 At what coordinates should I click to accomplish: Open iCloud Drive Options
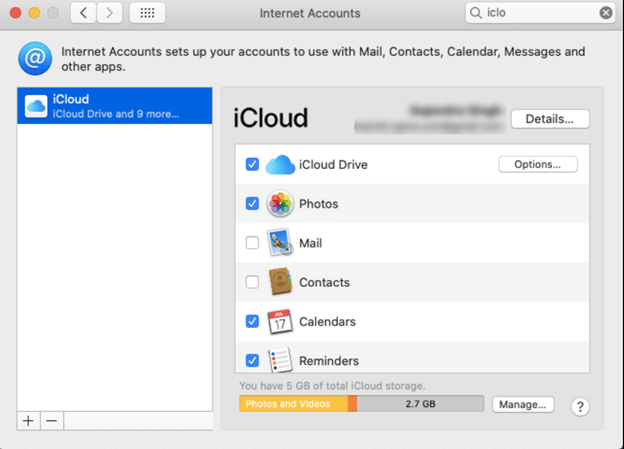[x=538, y=164]
